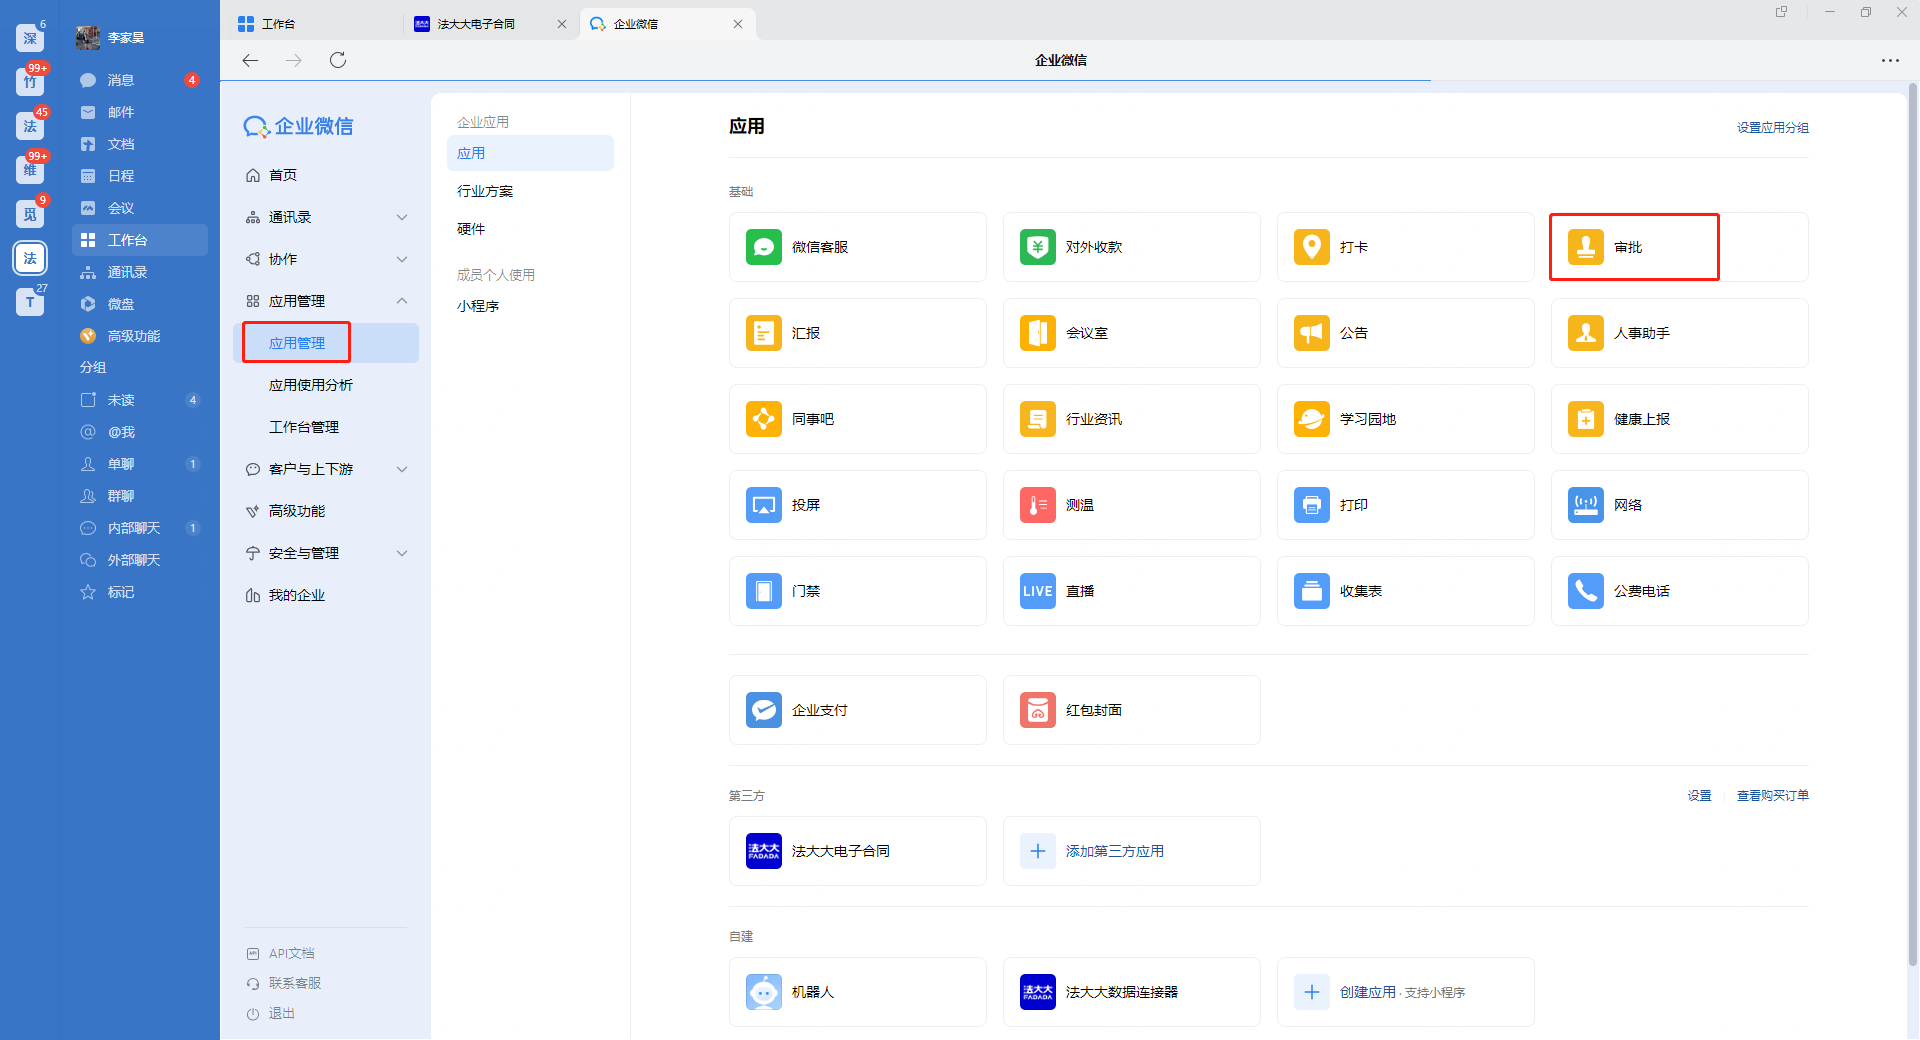Image resolution: width=1920 pixels, height=1040 pixels.
Task: Collapse the 应用管理 parent section
Action: [402, 301]
